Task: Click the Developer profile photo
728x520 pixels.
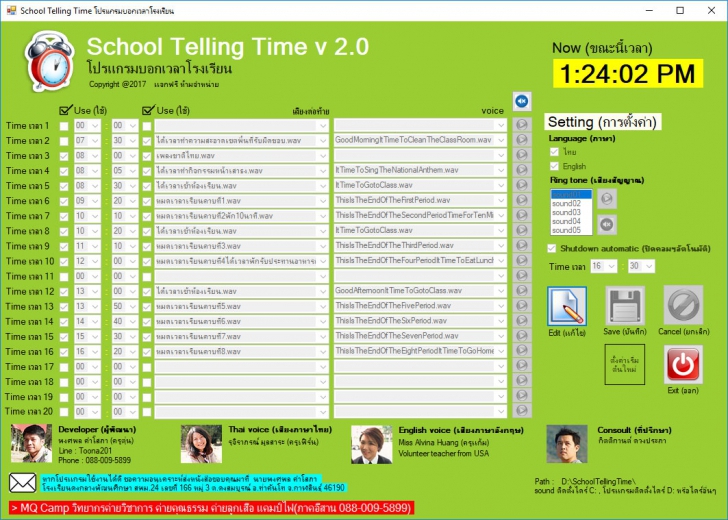Action: tap(32, 443)
